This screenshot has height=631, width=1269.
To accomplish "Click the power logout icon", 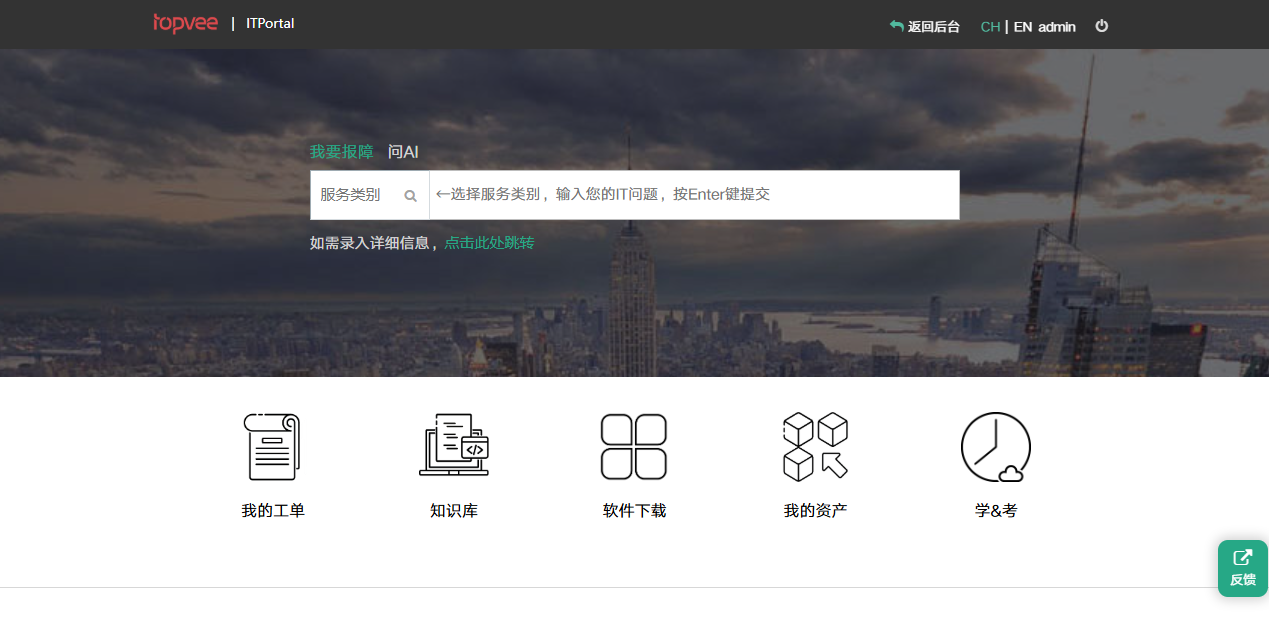I will click(1102, 26).
